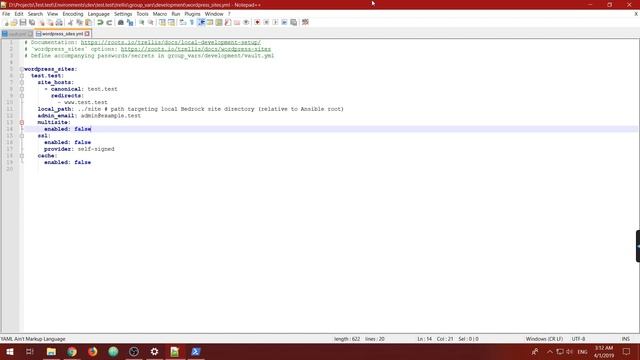The width and height of the screenshot is (640, 360).
Task: Open PowerShell from the taskbar
Action: click(x=196, y=351)
